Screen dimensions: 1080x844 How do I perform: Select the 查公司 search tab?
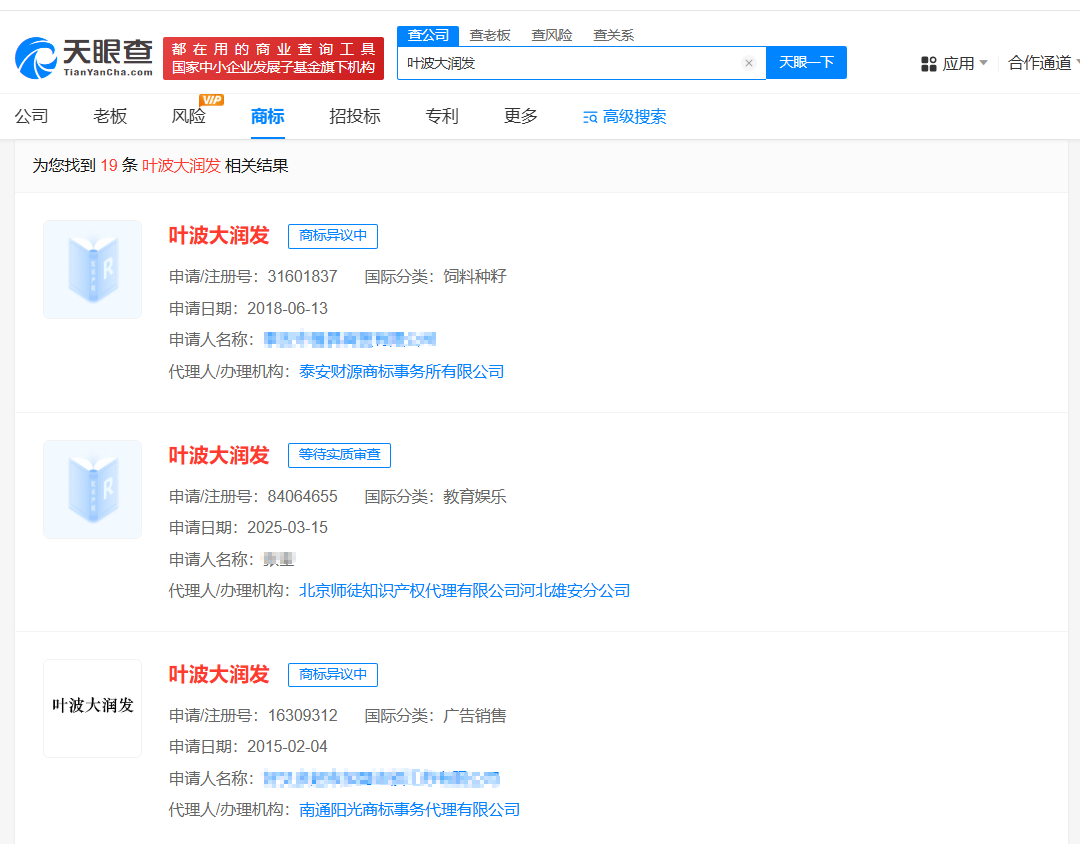point(428,35)
